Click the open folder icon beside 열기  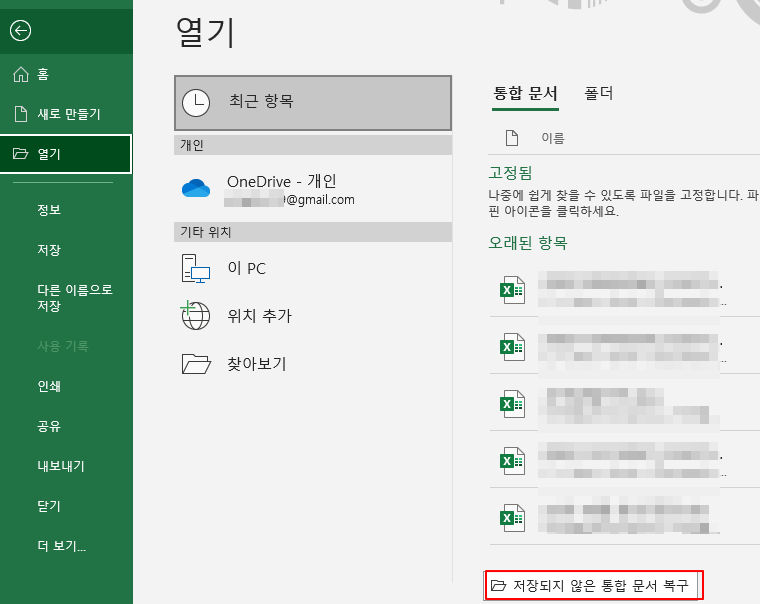click(x=20, y=154)
